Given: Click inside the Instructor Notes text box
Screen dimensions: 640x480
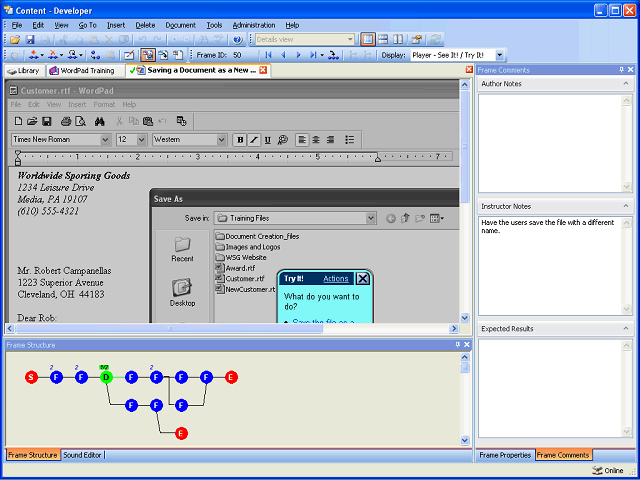Looking at the screenshot, I should point(550,266).
